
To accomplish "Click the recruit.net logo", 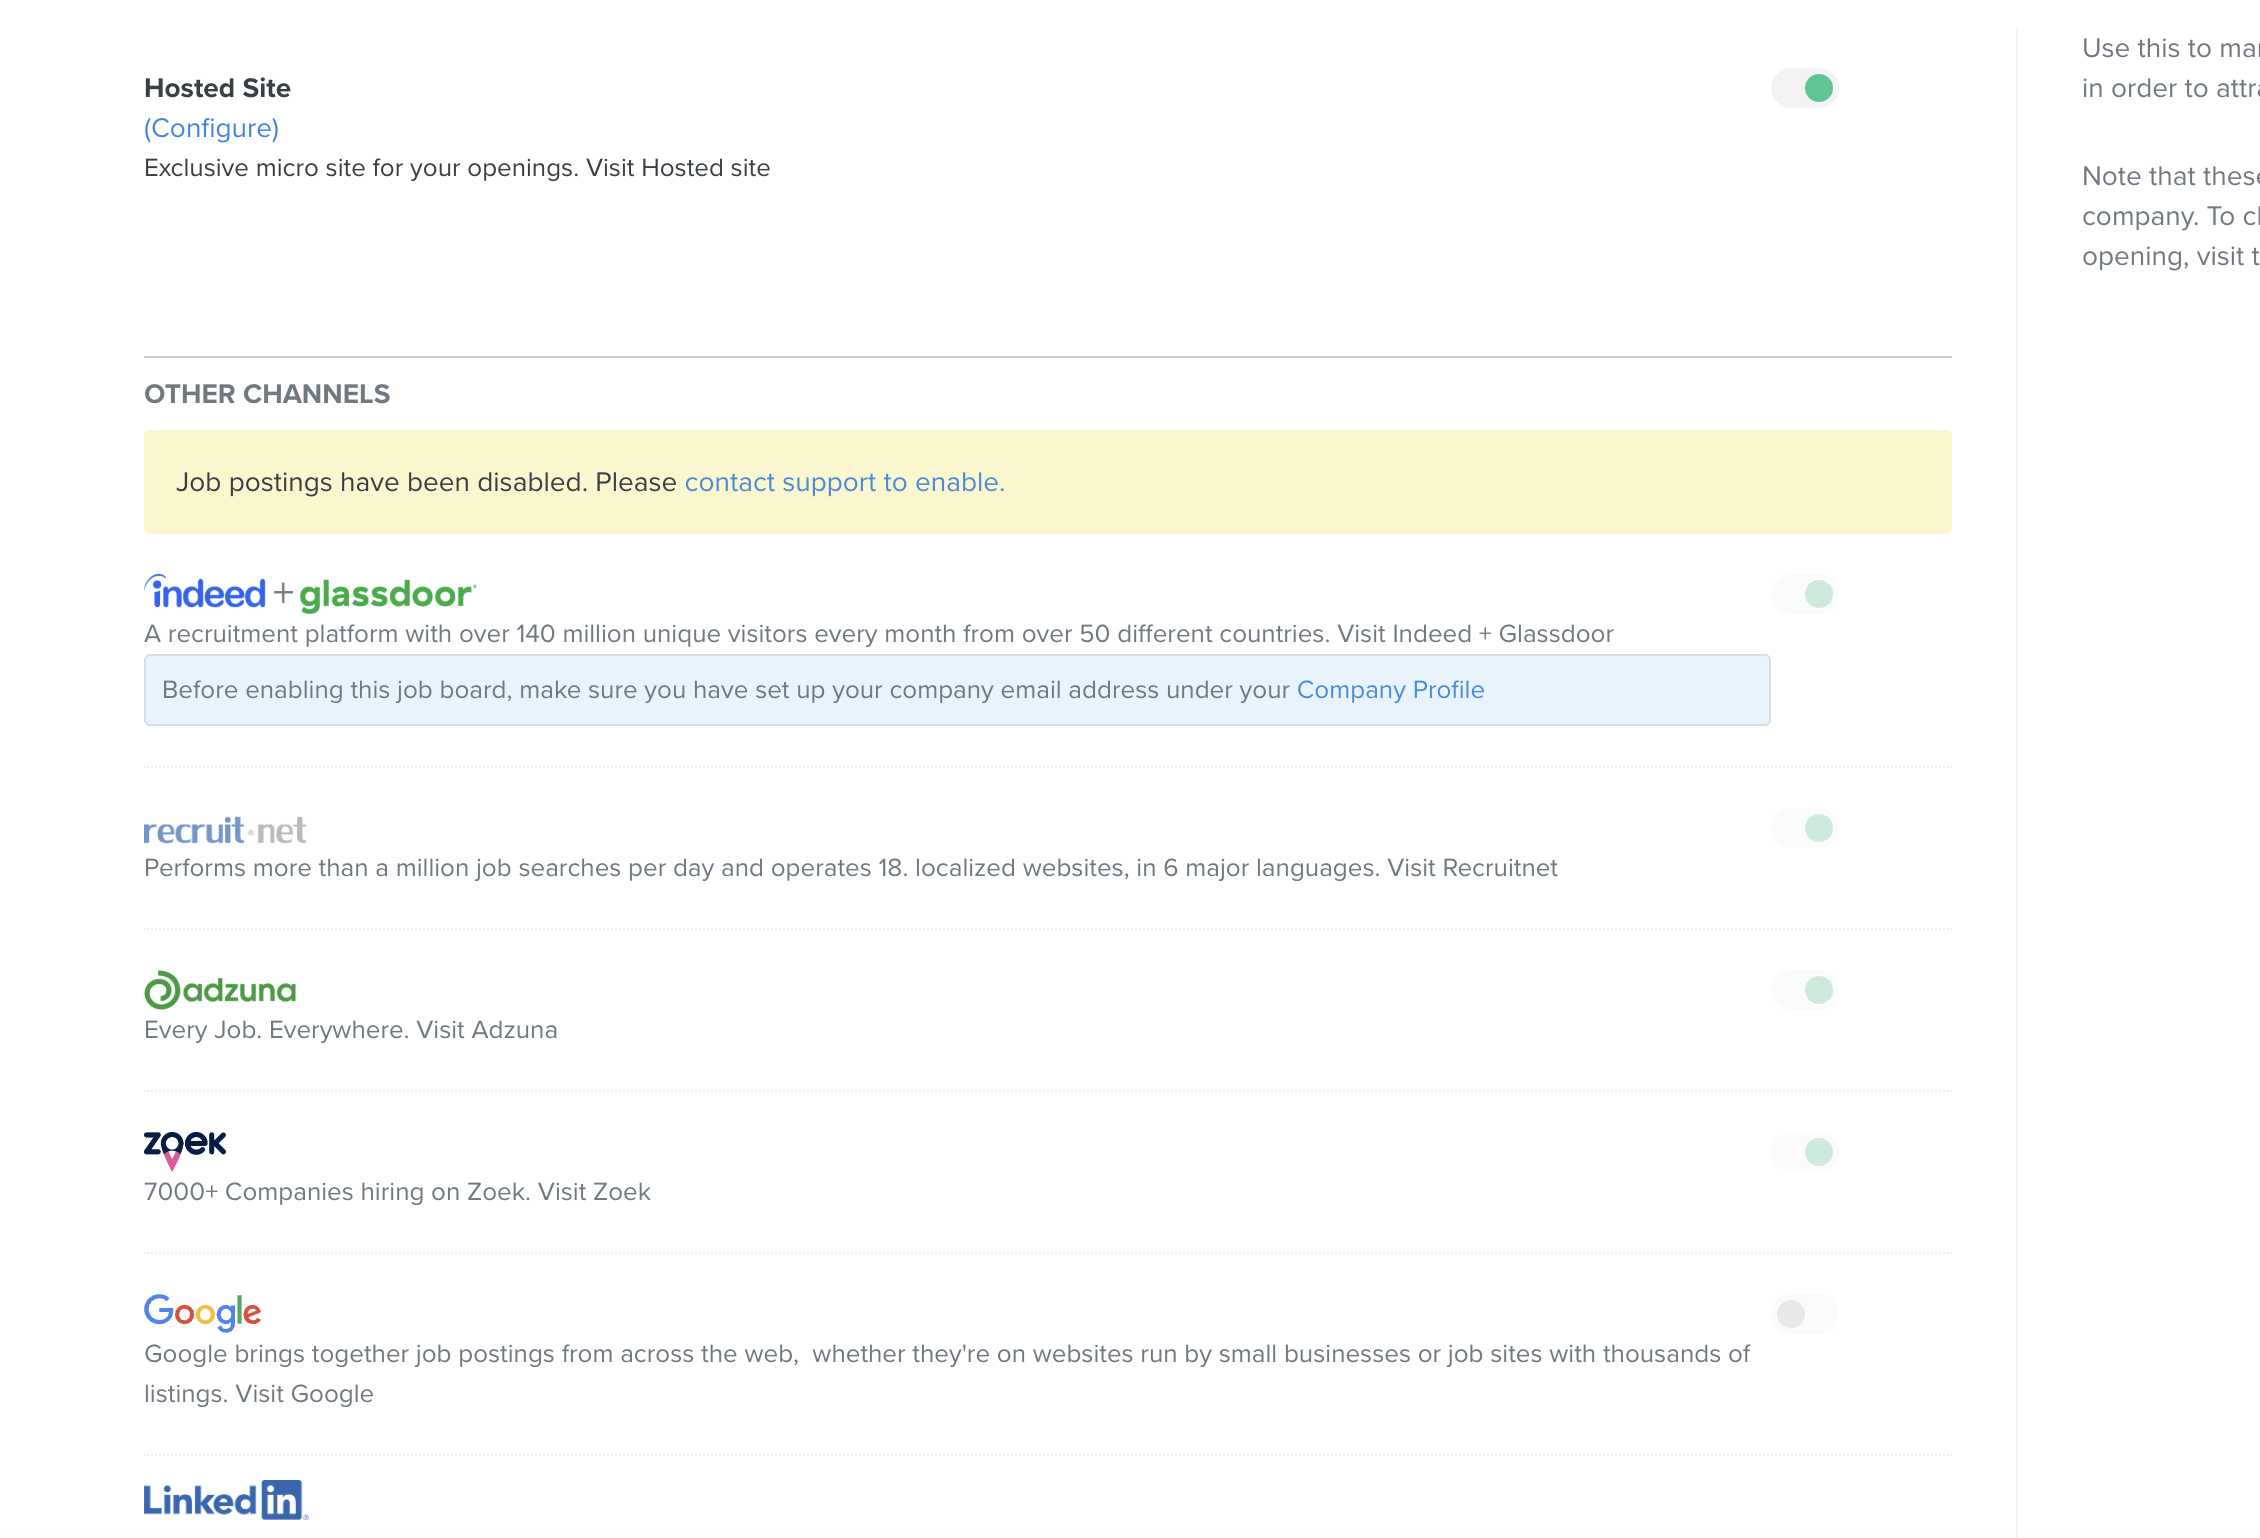I will pyautogui.click(x=225, y=830).
